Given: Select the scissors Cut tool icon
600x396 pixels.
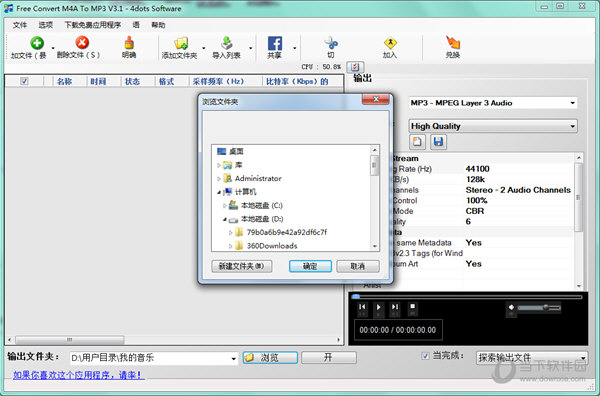Looking at the screenshot, I should pyautogui.click(x=331, y=43).
